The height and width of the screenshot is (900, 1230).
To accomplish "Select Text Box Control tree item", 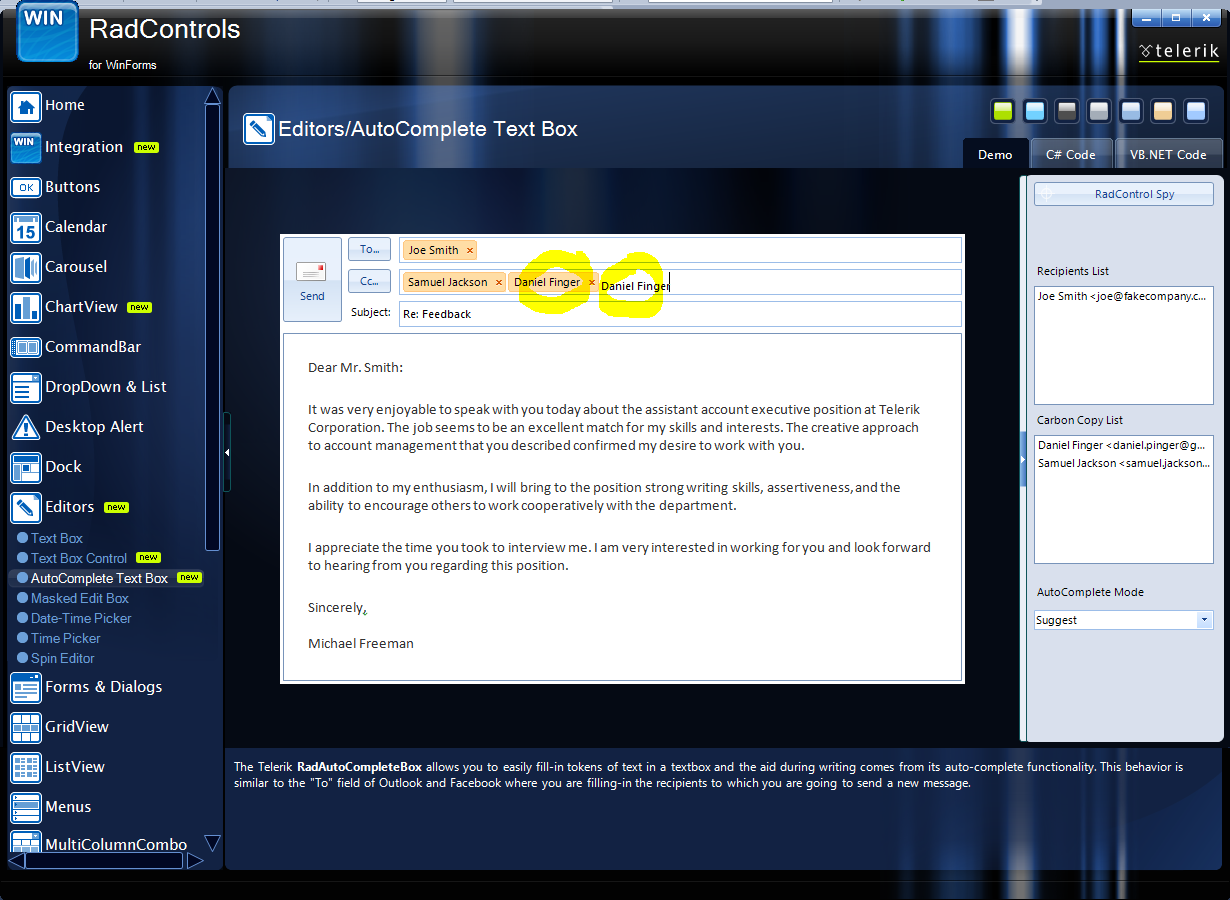I will [79, 558].
